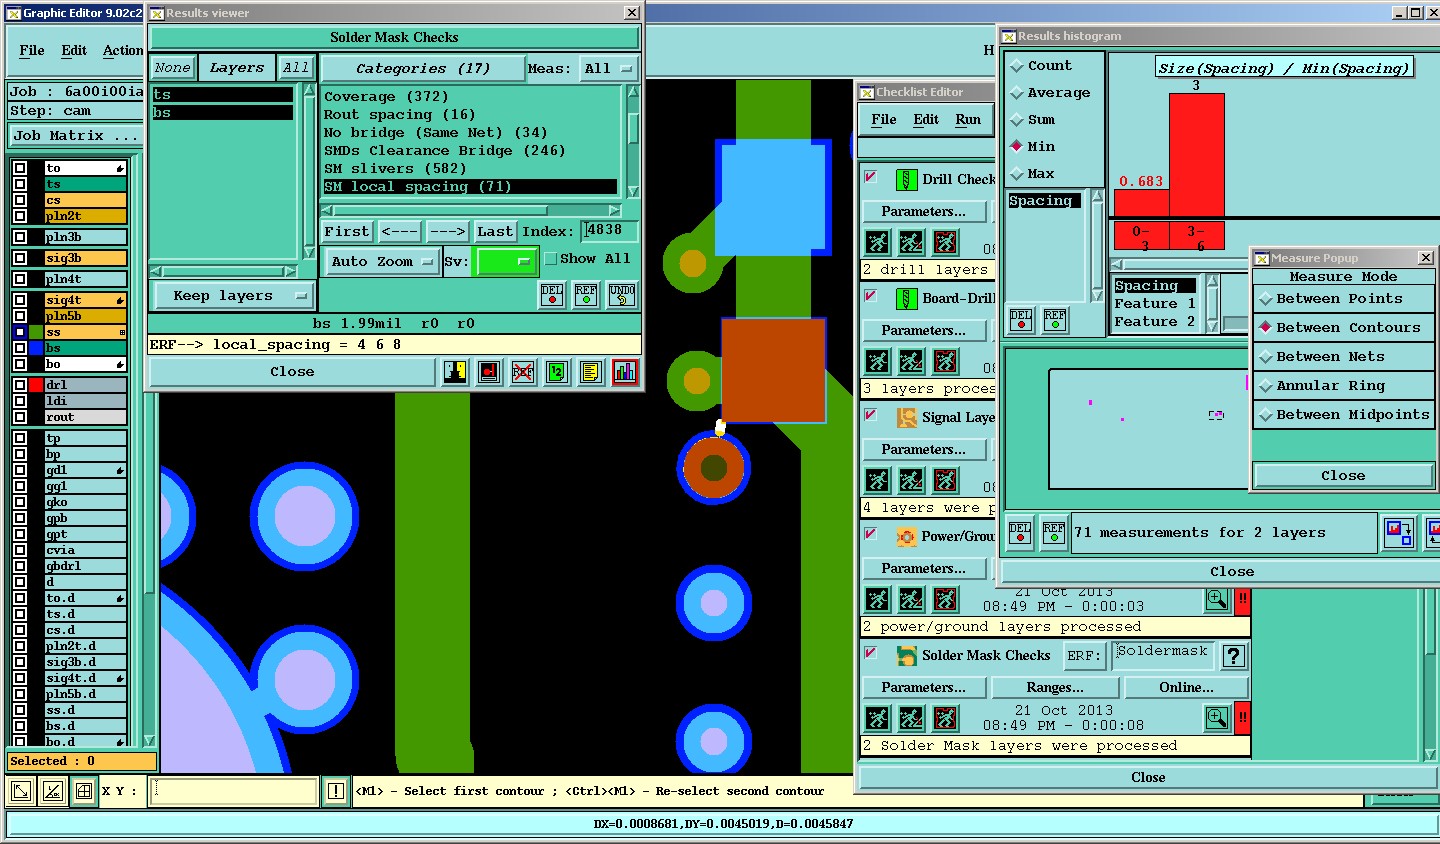Click the X Y coordinate input field
Image resolution: width=1440 pixels, height=844 pixels.
234,791
